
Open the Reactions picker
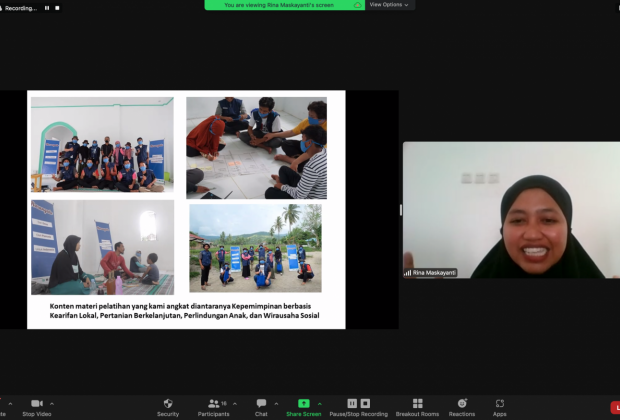462,403
